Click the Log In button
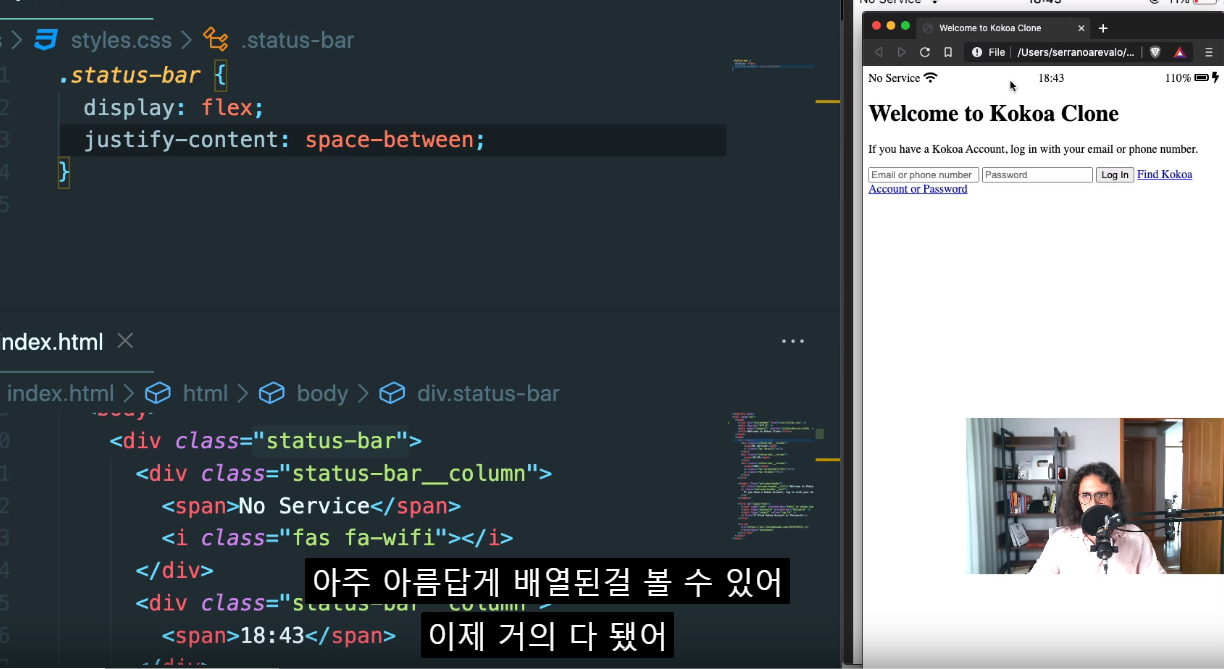The width and height of the screenshot is (1224, 669). point(1114,175)
